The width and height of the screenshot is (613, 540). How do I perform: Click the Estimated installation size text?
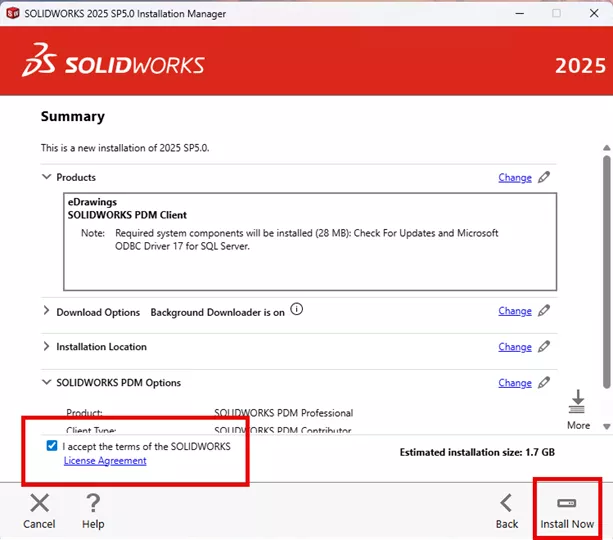point(477,452)
